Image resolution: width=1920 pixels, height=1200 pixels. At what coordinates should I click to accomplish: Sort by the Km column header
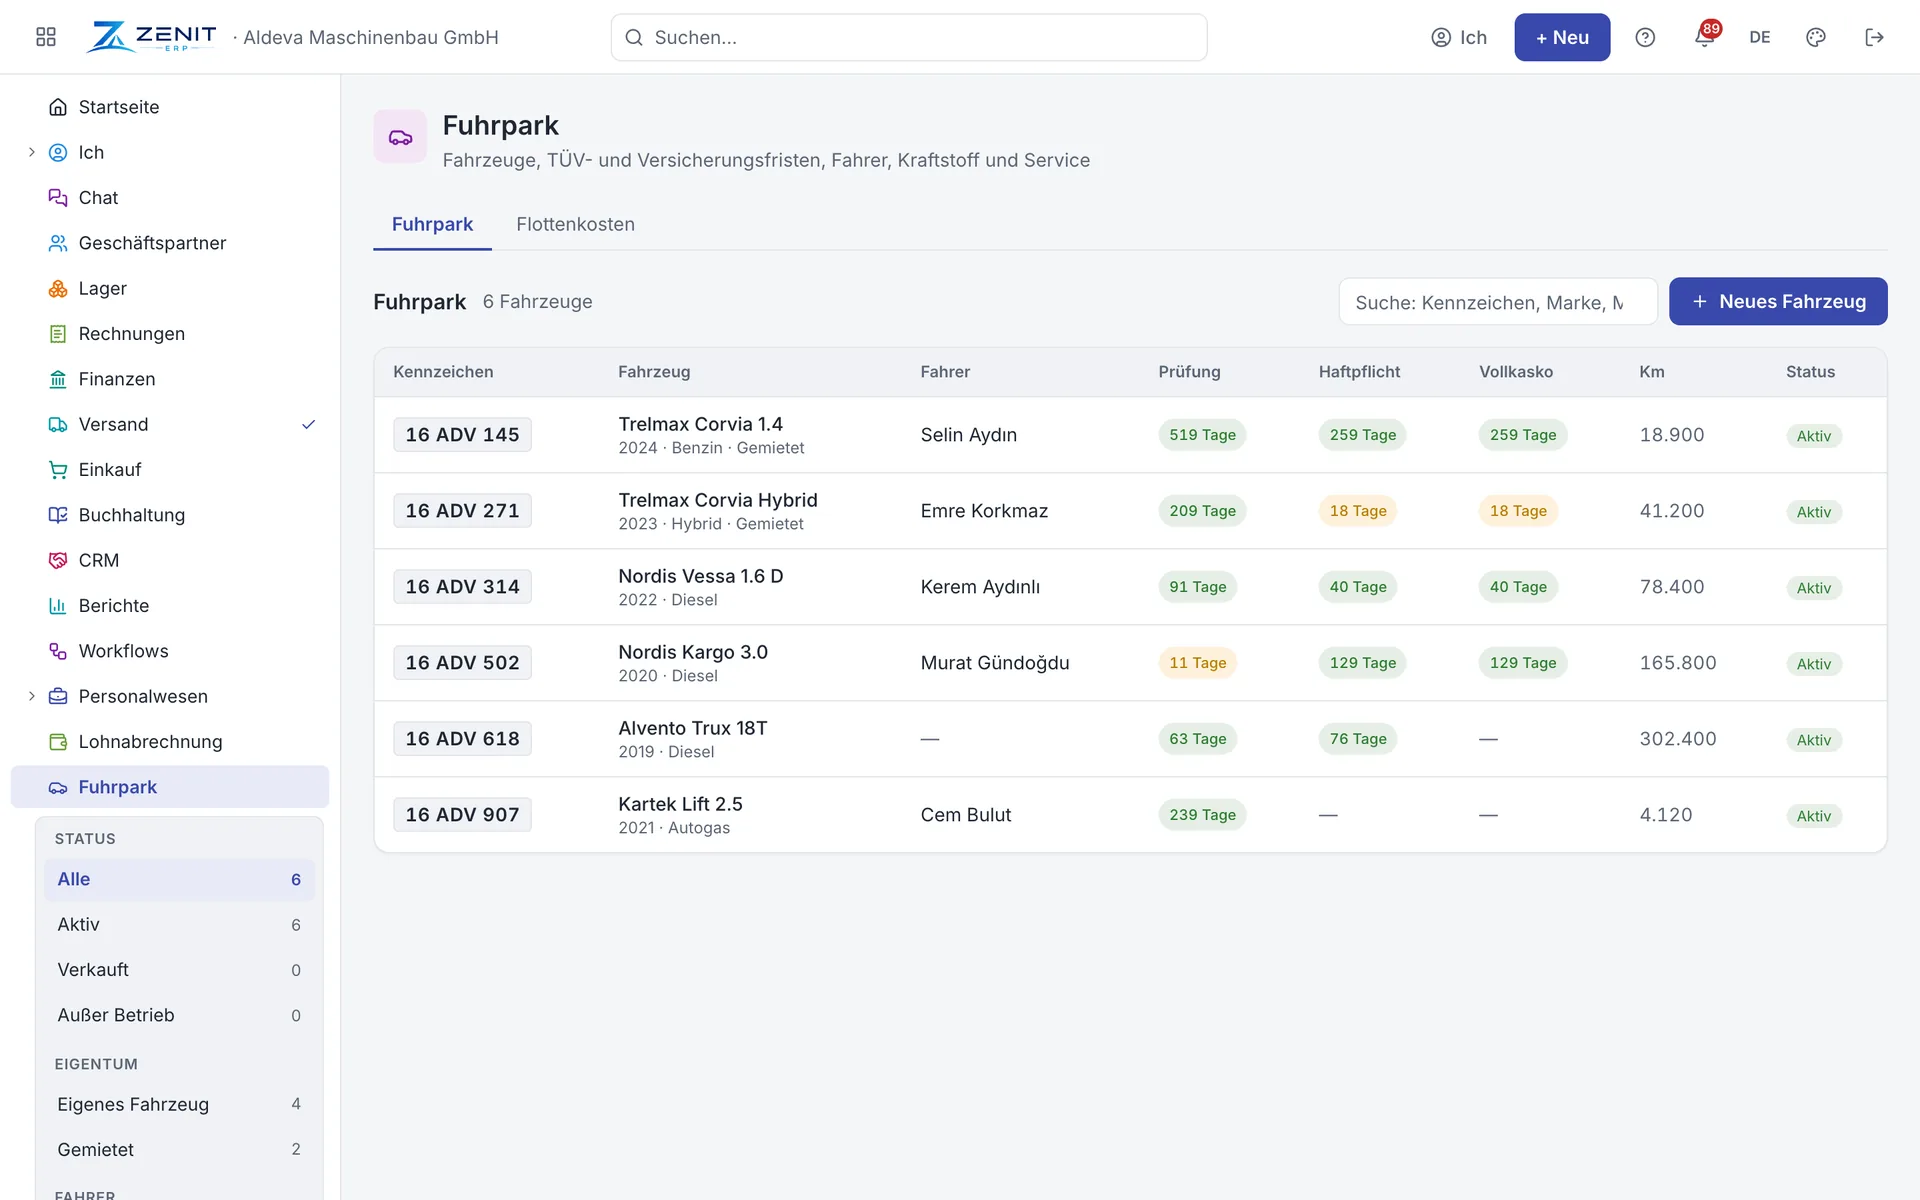pos(1651,372)
